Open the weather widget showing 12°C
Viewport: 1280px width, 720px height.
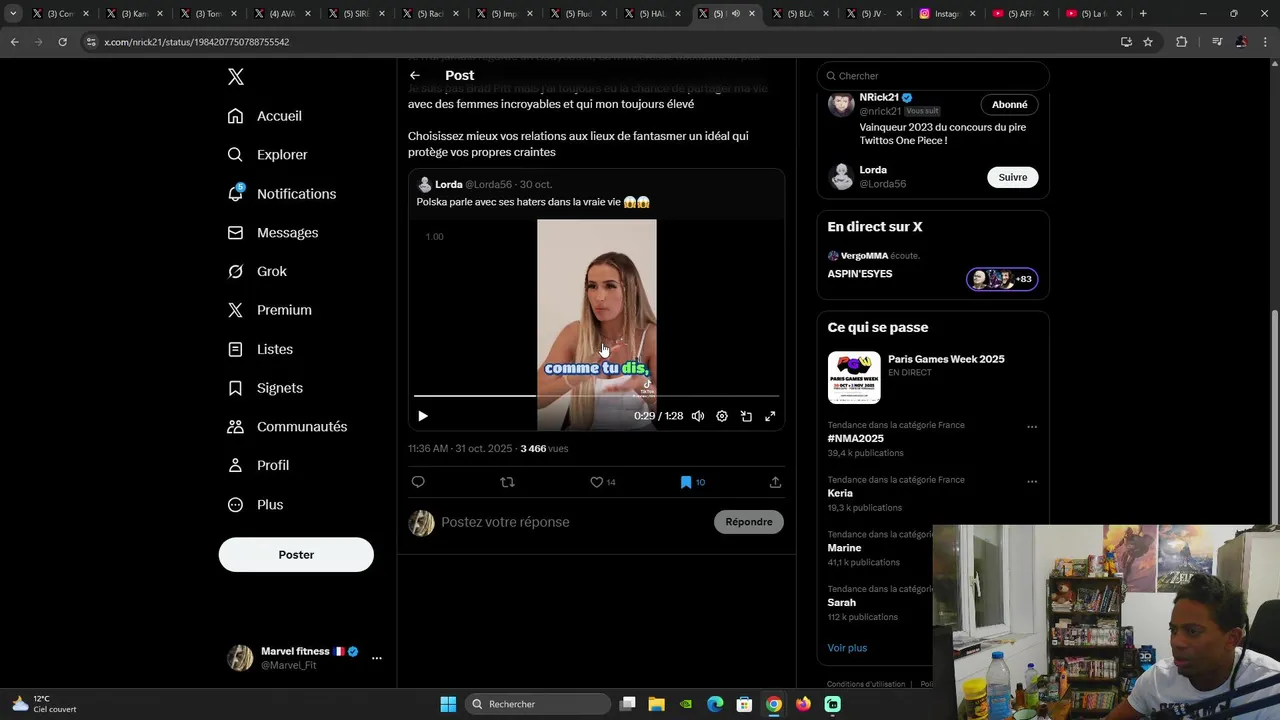[45, 704]
